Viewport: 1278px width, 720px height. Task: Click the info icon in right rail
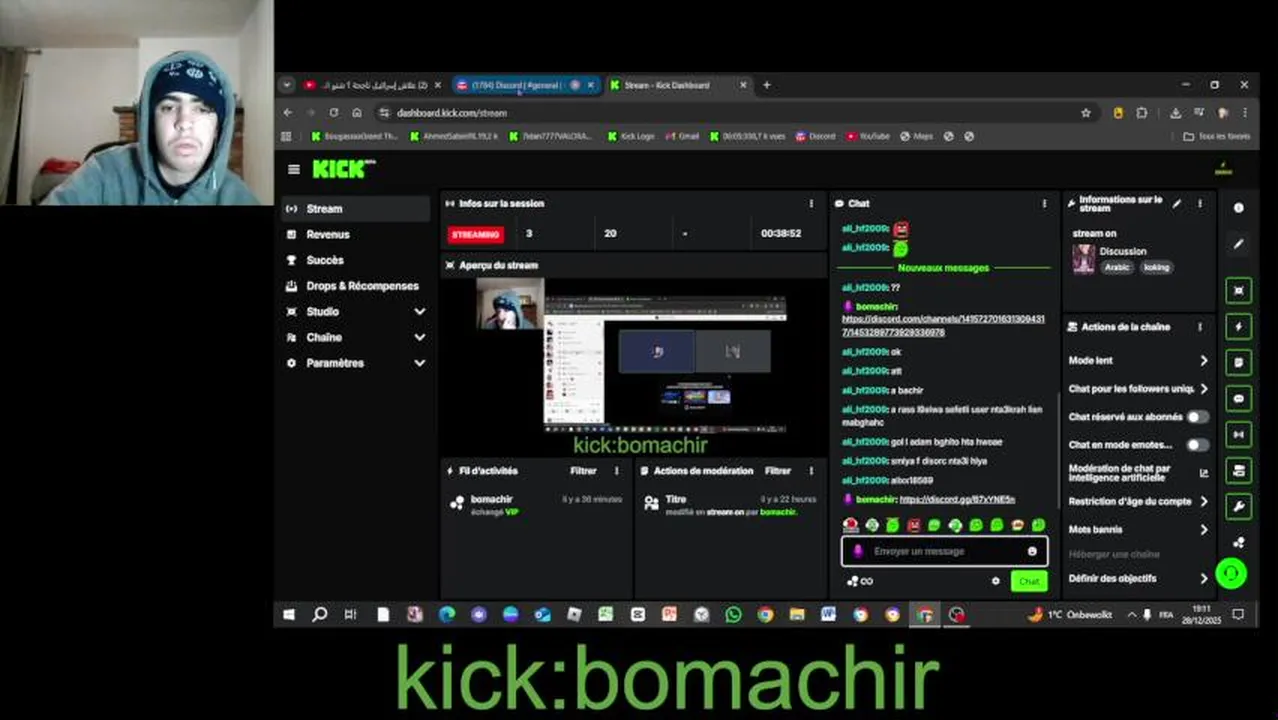pyautogui.click(x=1239, y=208)
